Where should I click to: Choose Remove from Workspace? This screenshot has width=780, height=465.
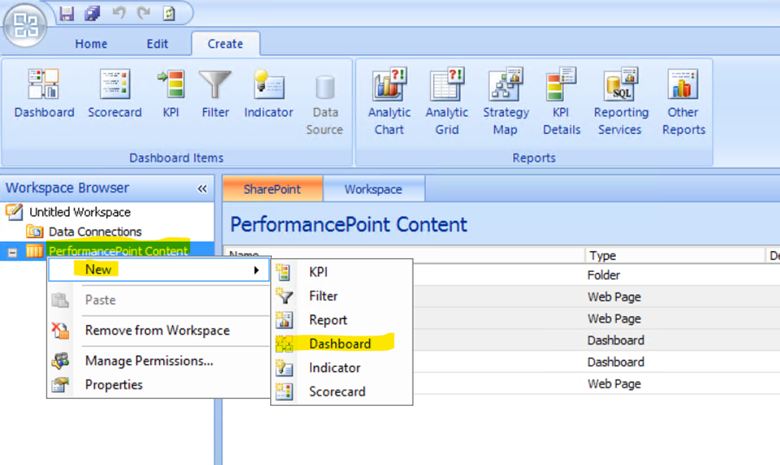point(159,330)
